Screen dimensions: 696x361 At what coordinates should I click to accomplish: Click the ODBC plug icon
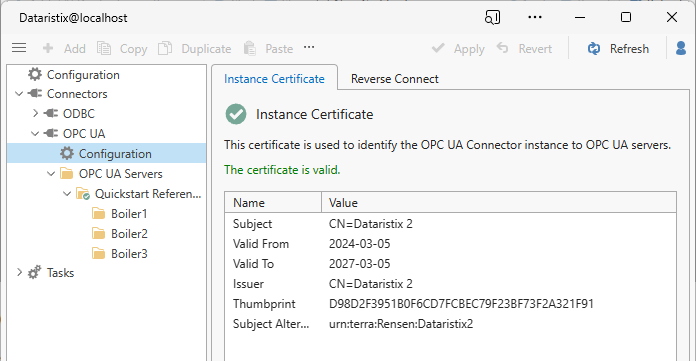click(51, 113)
